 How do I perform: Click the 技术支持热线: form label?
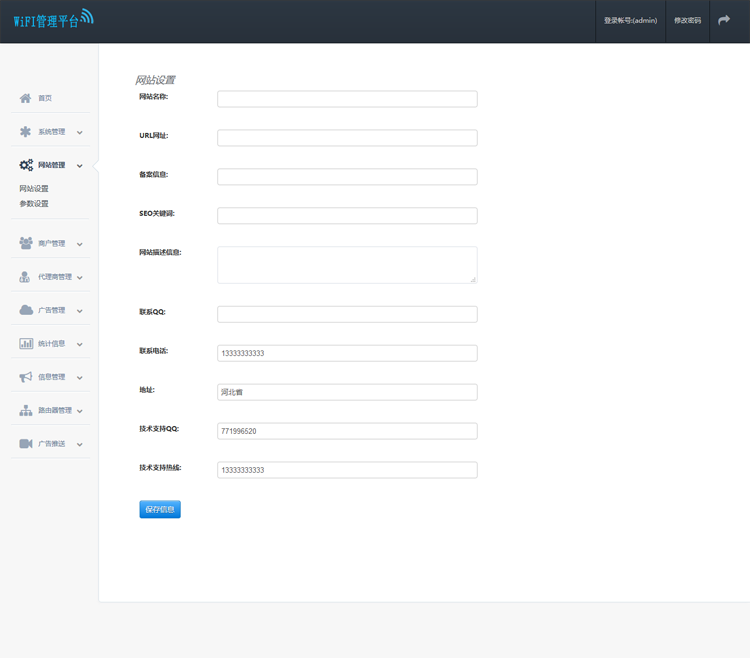point(160,468)
